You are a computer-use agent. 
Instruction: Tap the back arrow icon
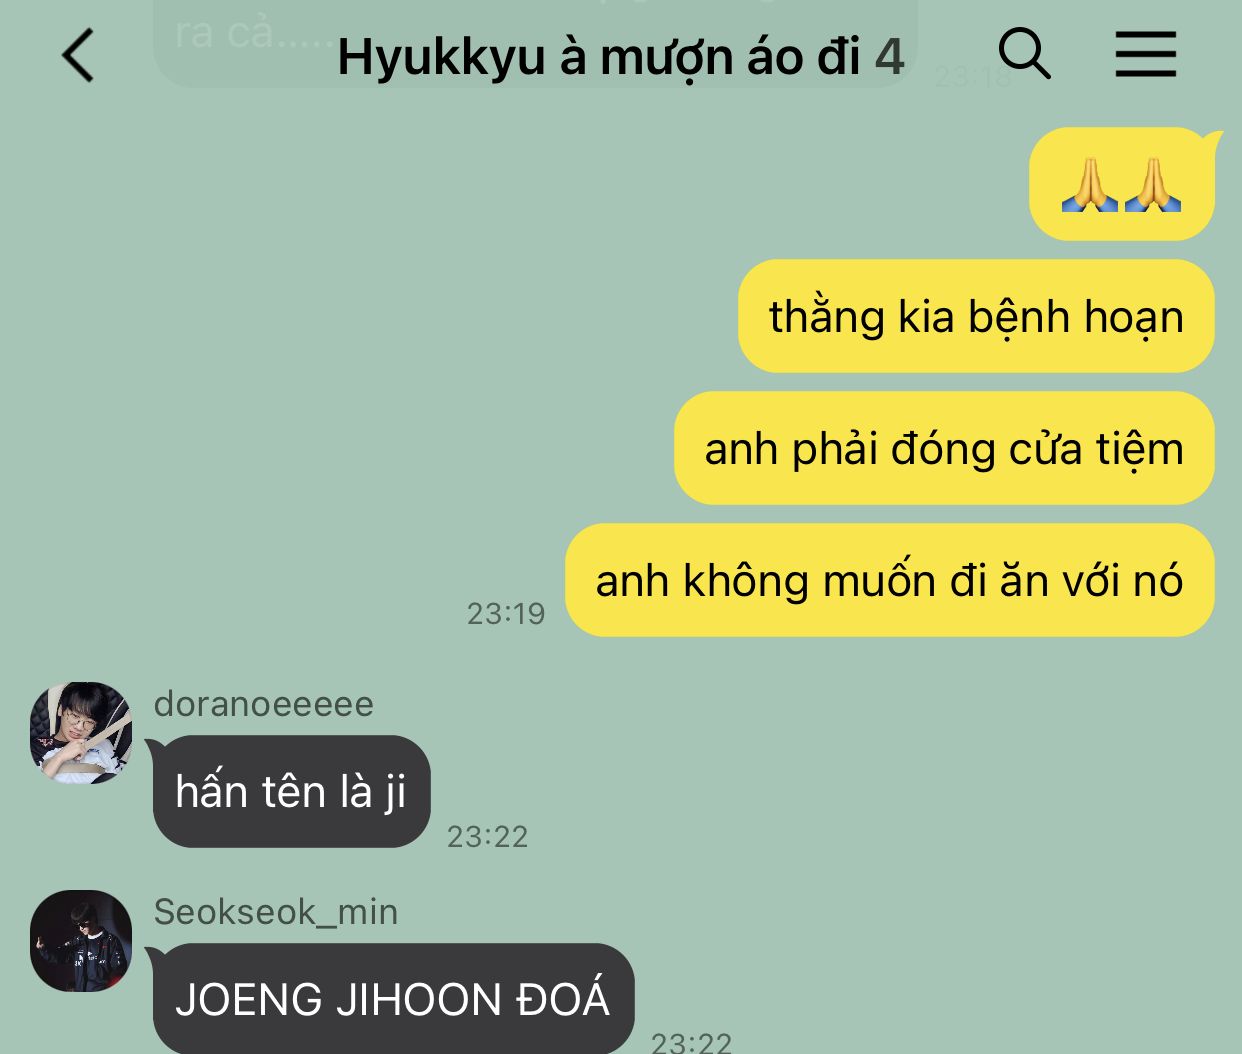[78, 55]
